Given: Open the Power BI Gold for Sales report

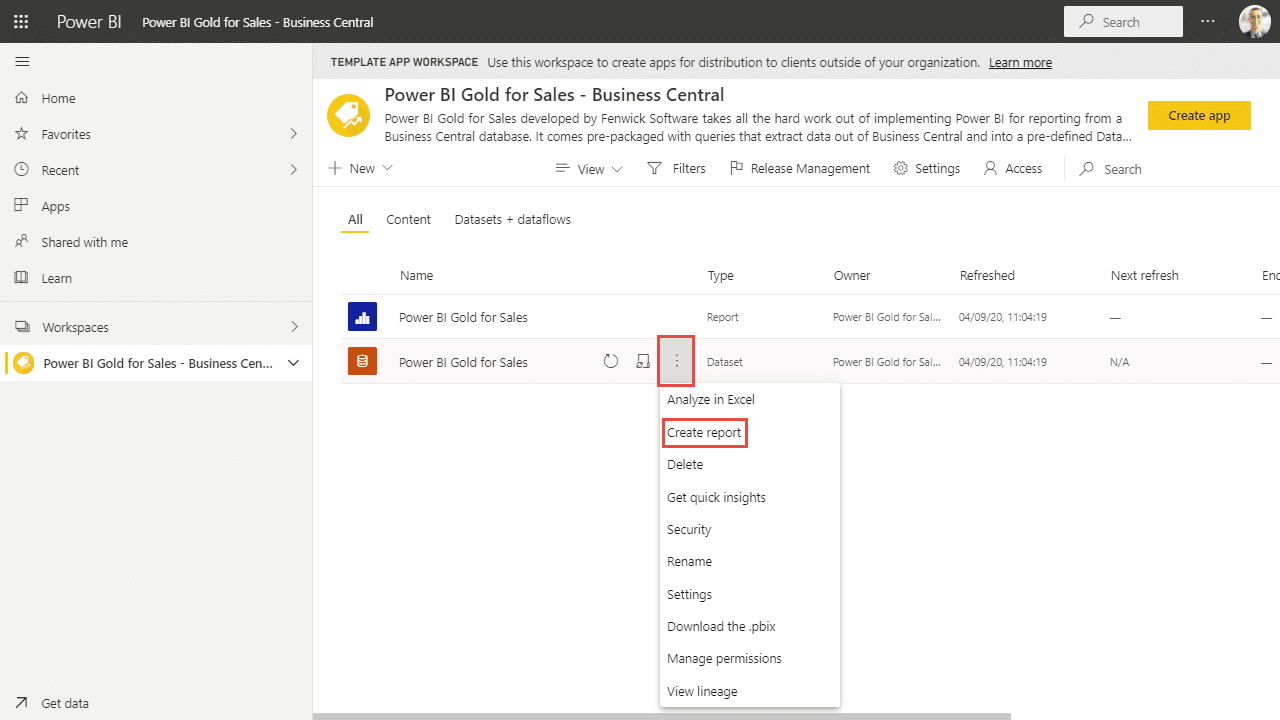Looking at the screenshot, I should (x=463, y=317).
